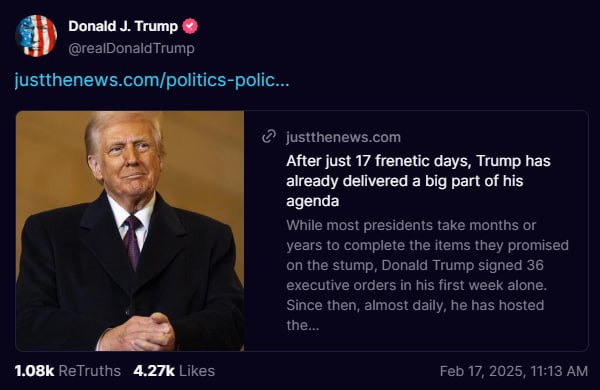
Task: Visit the @realDonaldTrump handle
Action: [131, 49]
